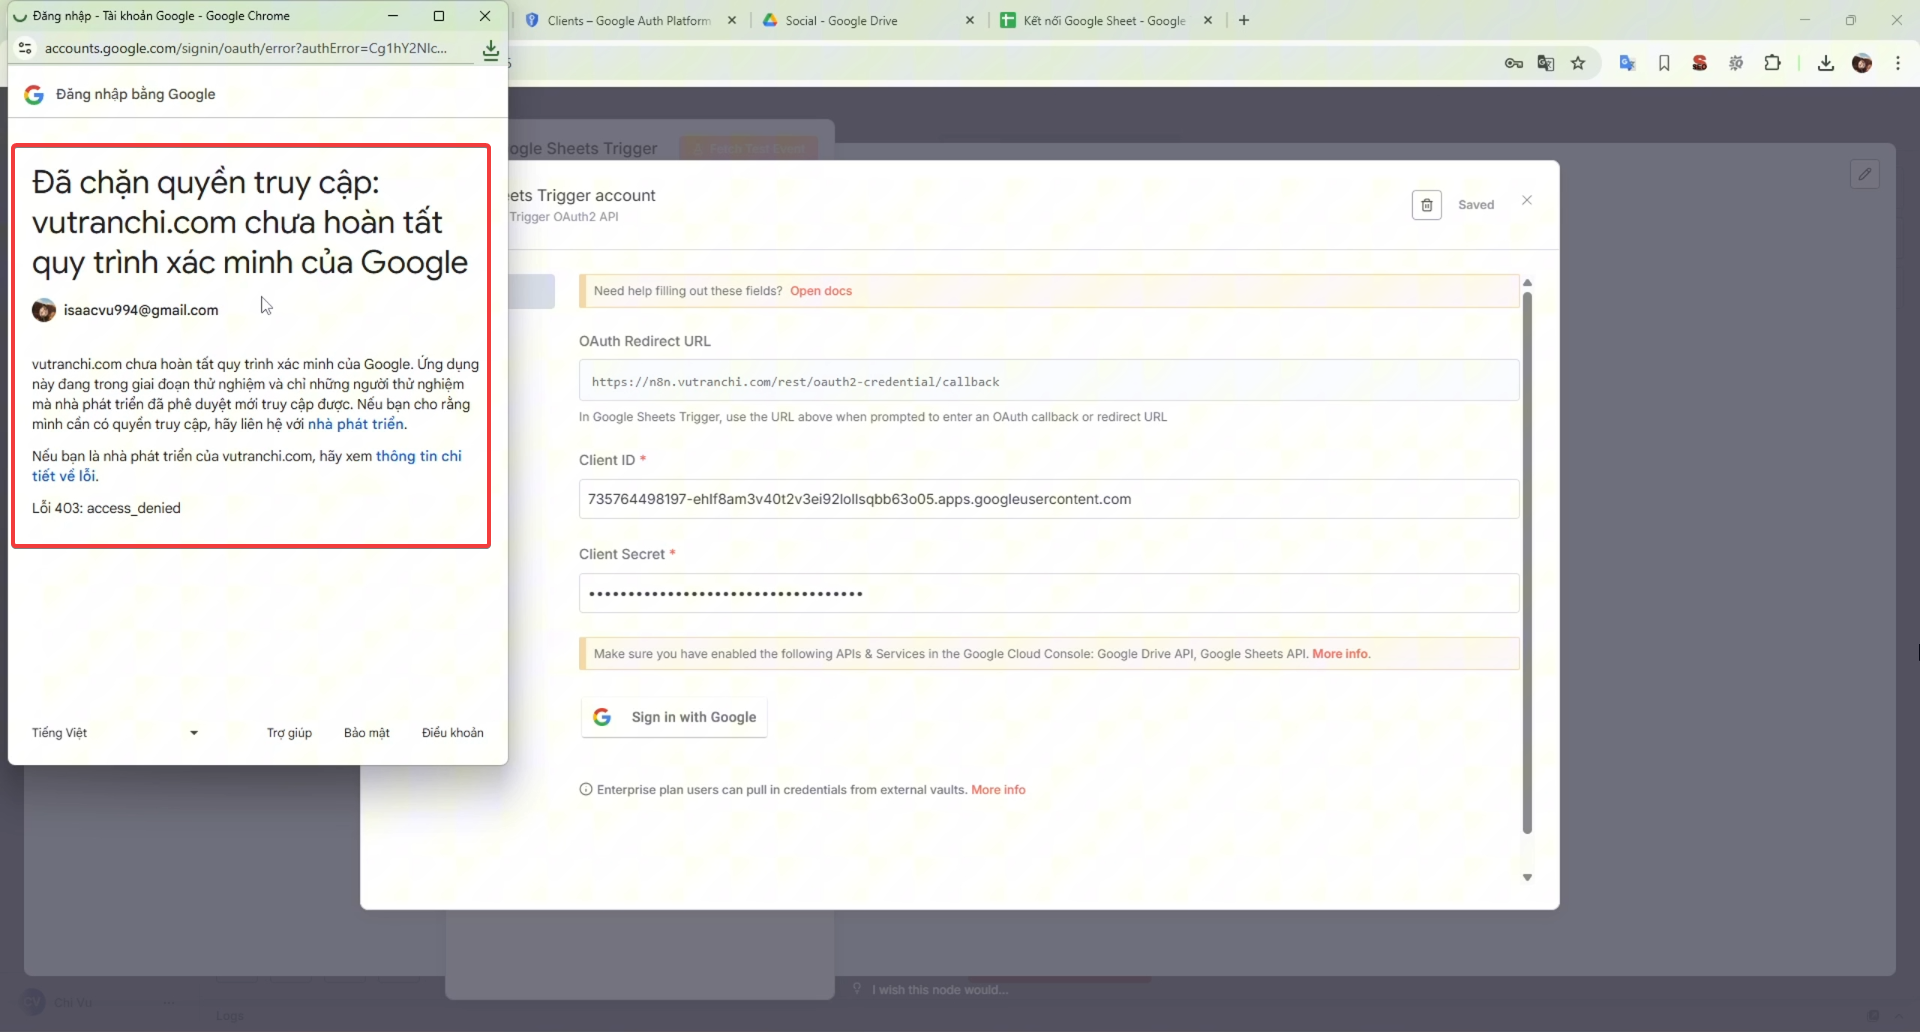Close the Kết nối Google Sheet tab
Viewport: 1920px width, 1032px height.
pyautogui.click(x=1208, y=20)
